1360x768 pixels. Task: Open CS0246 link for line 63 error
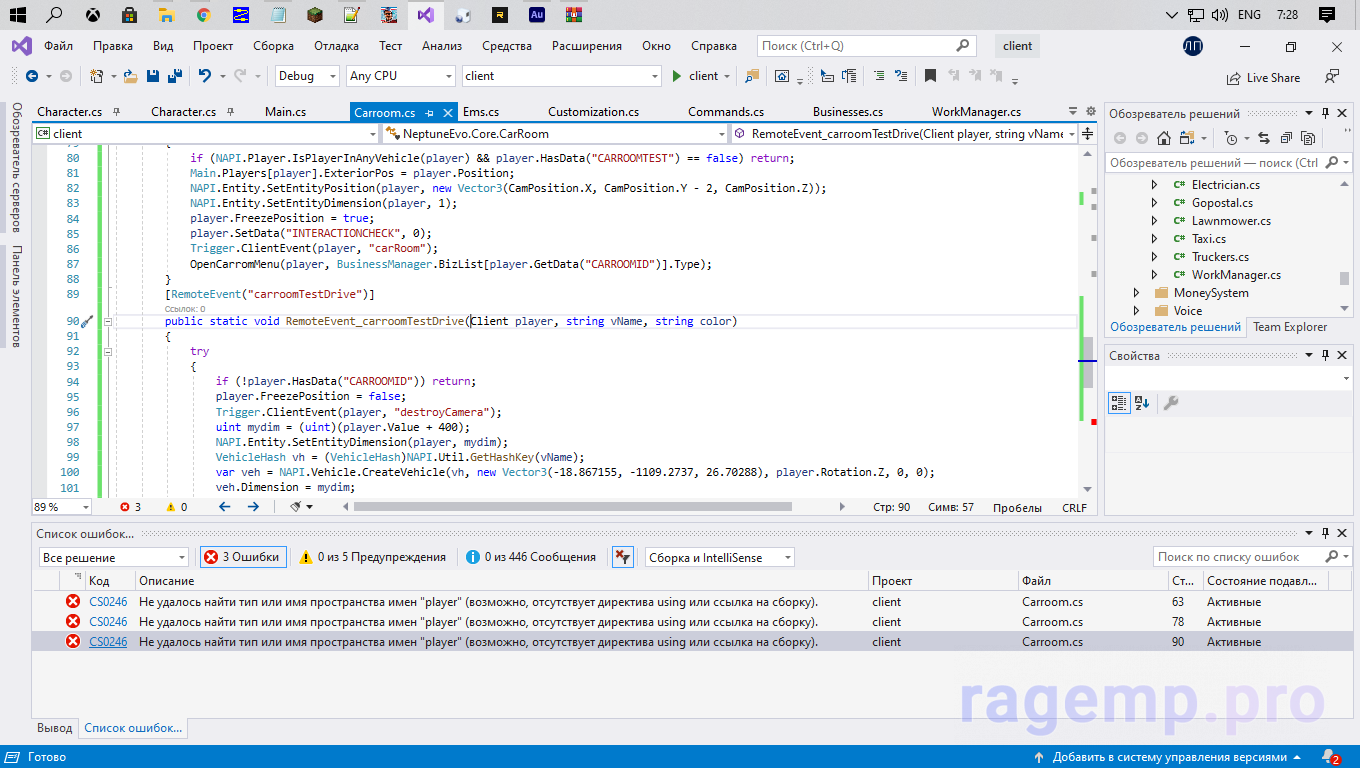coord(108,602)
